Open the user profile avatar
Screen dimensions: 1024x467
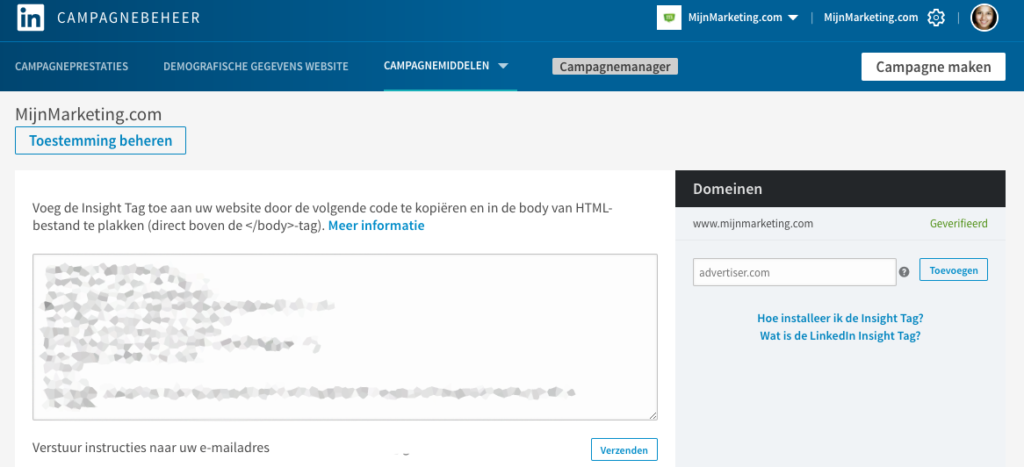tap(984, 18)
